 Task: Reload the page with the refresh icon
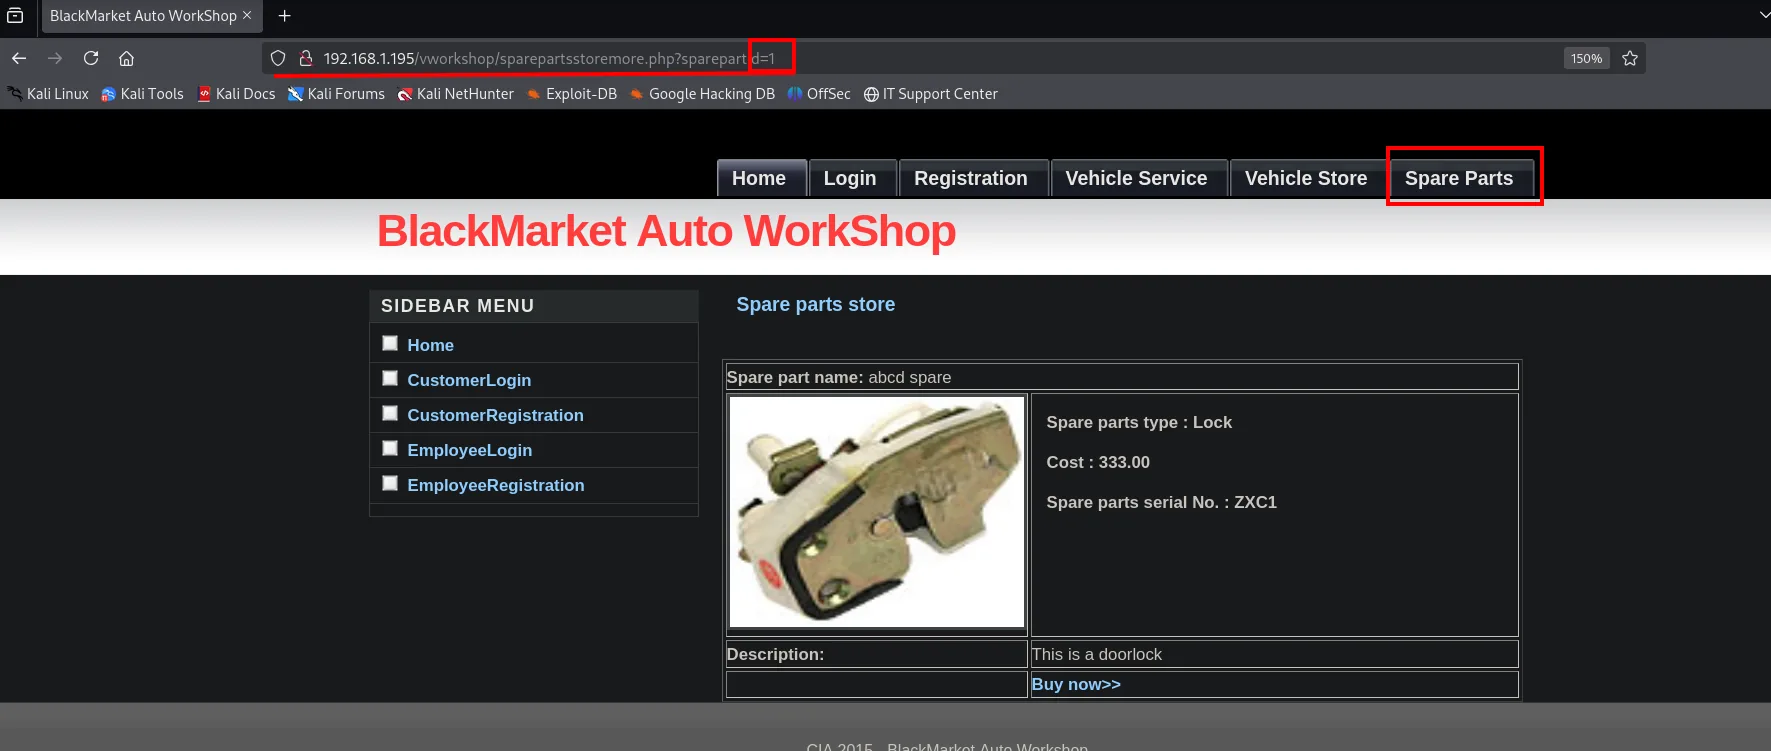pos(91,58)
